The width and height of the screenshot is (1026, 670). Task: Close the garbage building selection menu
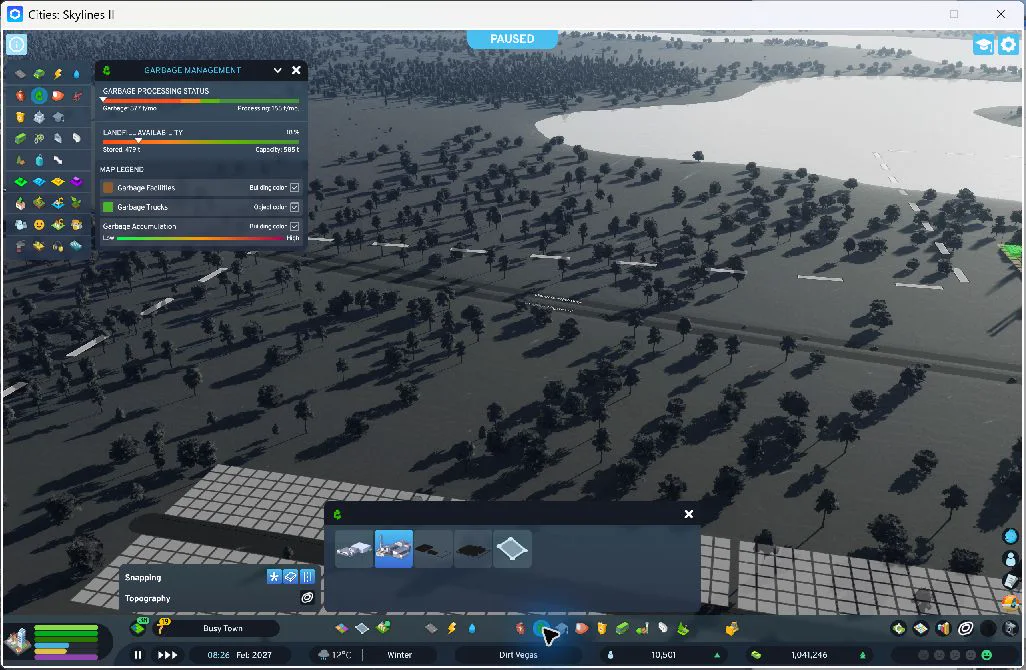(x=688, y=514)
